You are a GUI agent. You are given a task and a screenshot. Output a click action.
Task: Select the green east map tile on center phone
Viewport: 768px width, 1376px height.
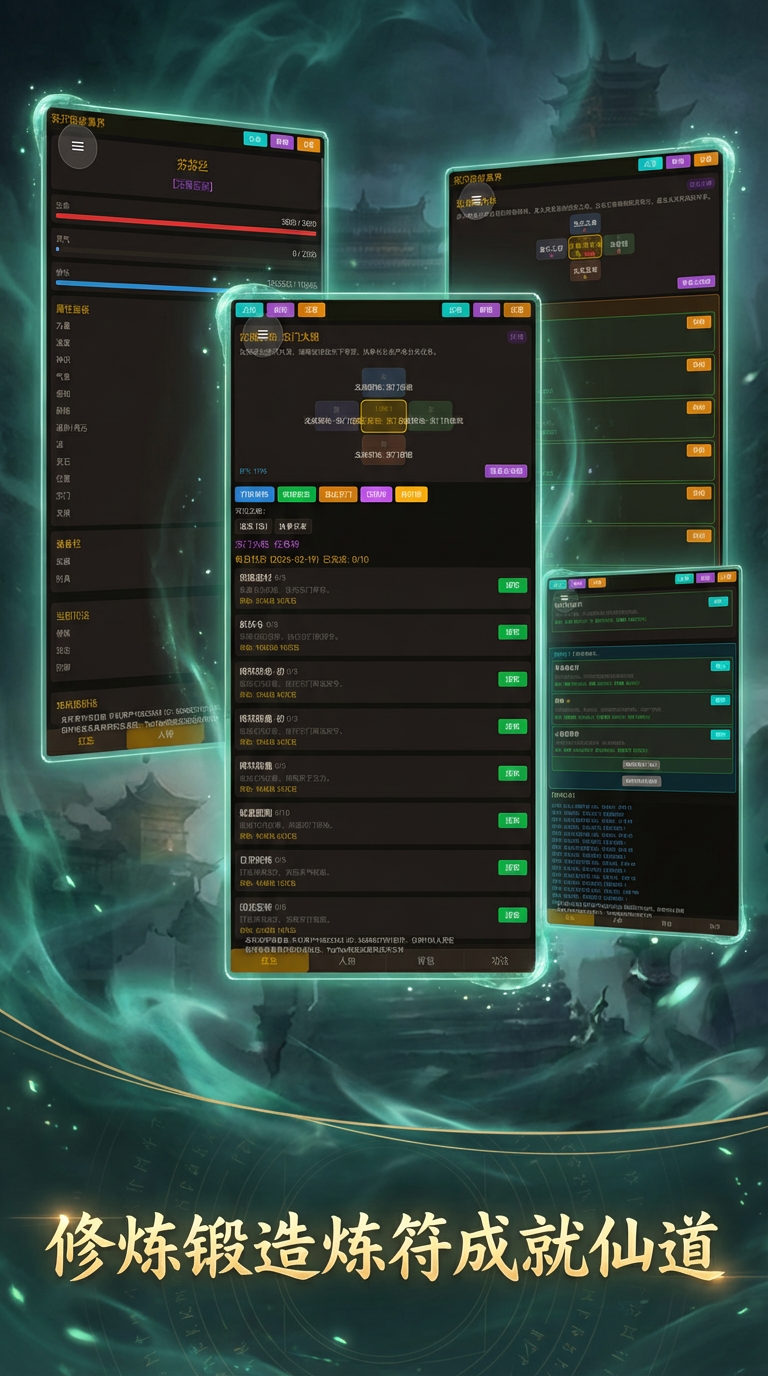tap(430, 416)
